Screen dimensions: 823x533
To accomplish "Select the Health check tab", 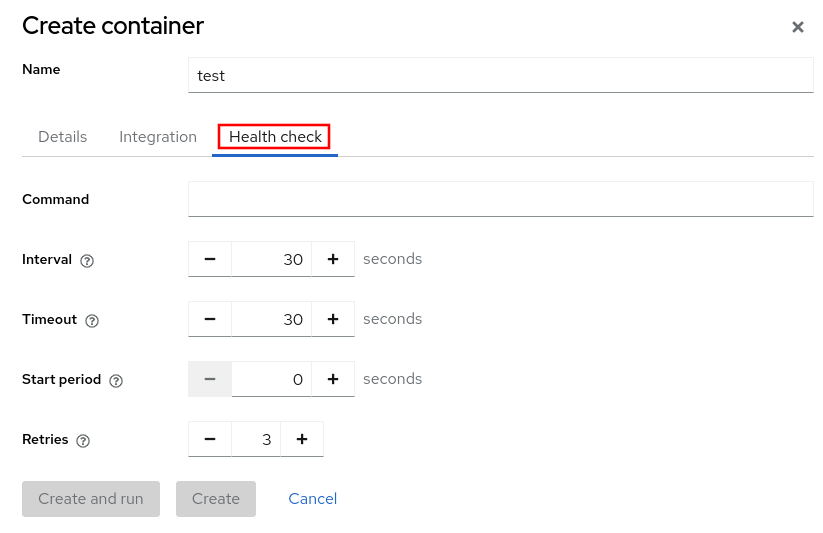I will 275,137.
